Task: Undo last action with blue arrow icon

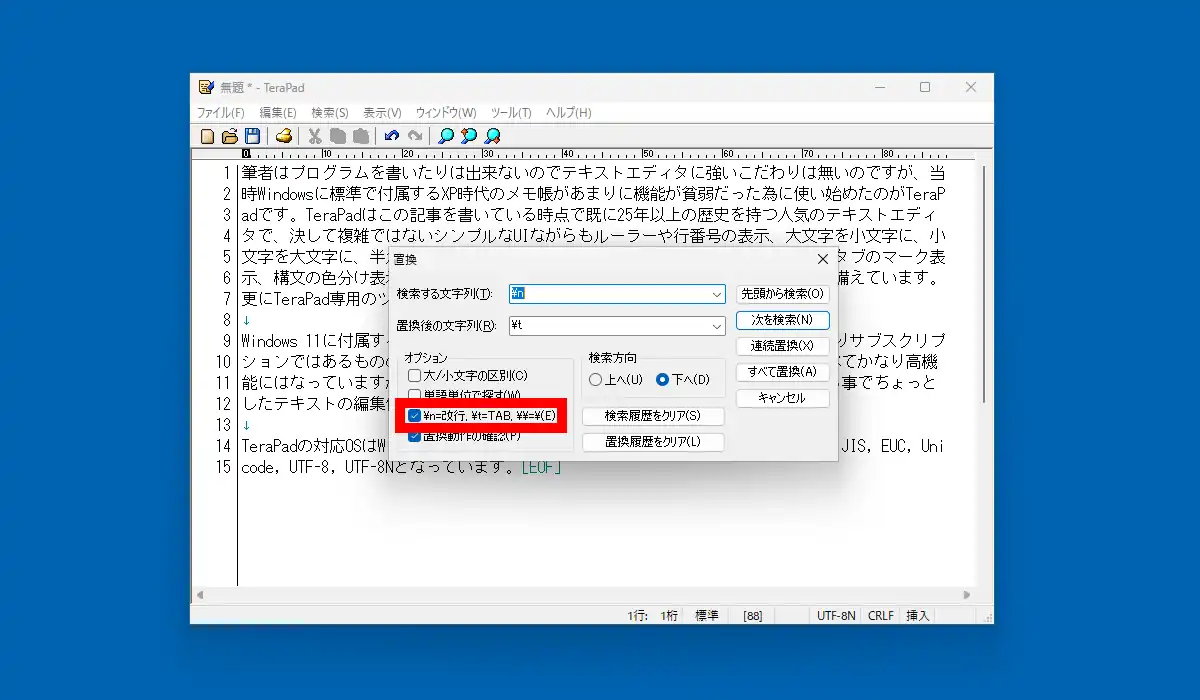Action: tap(392, 136)
